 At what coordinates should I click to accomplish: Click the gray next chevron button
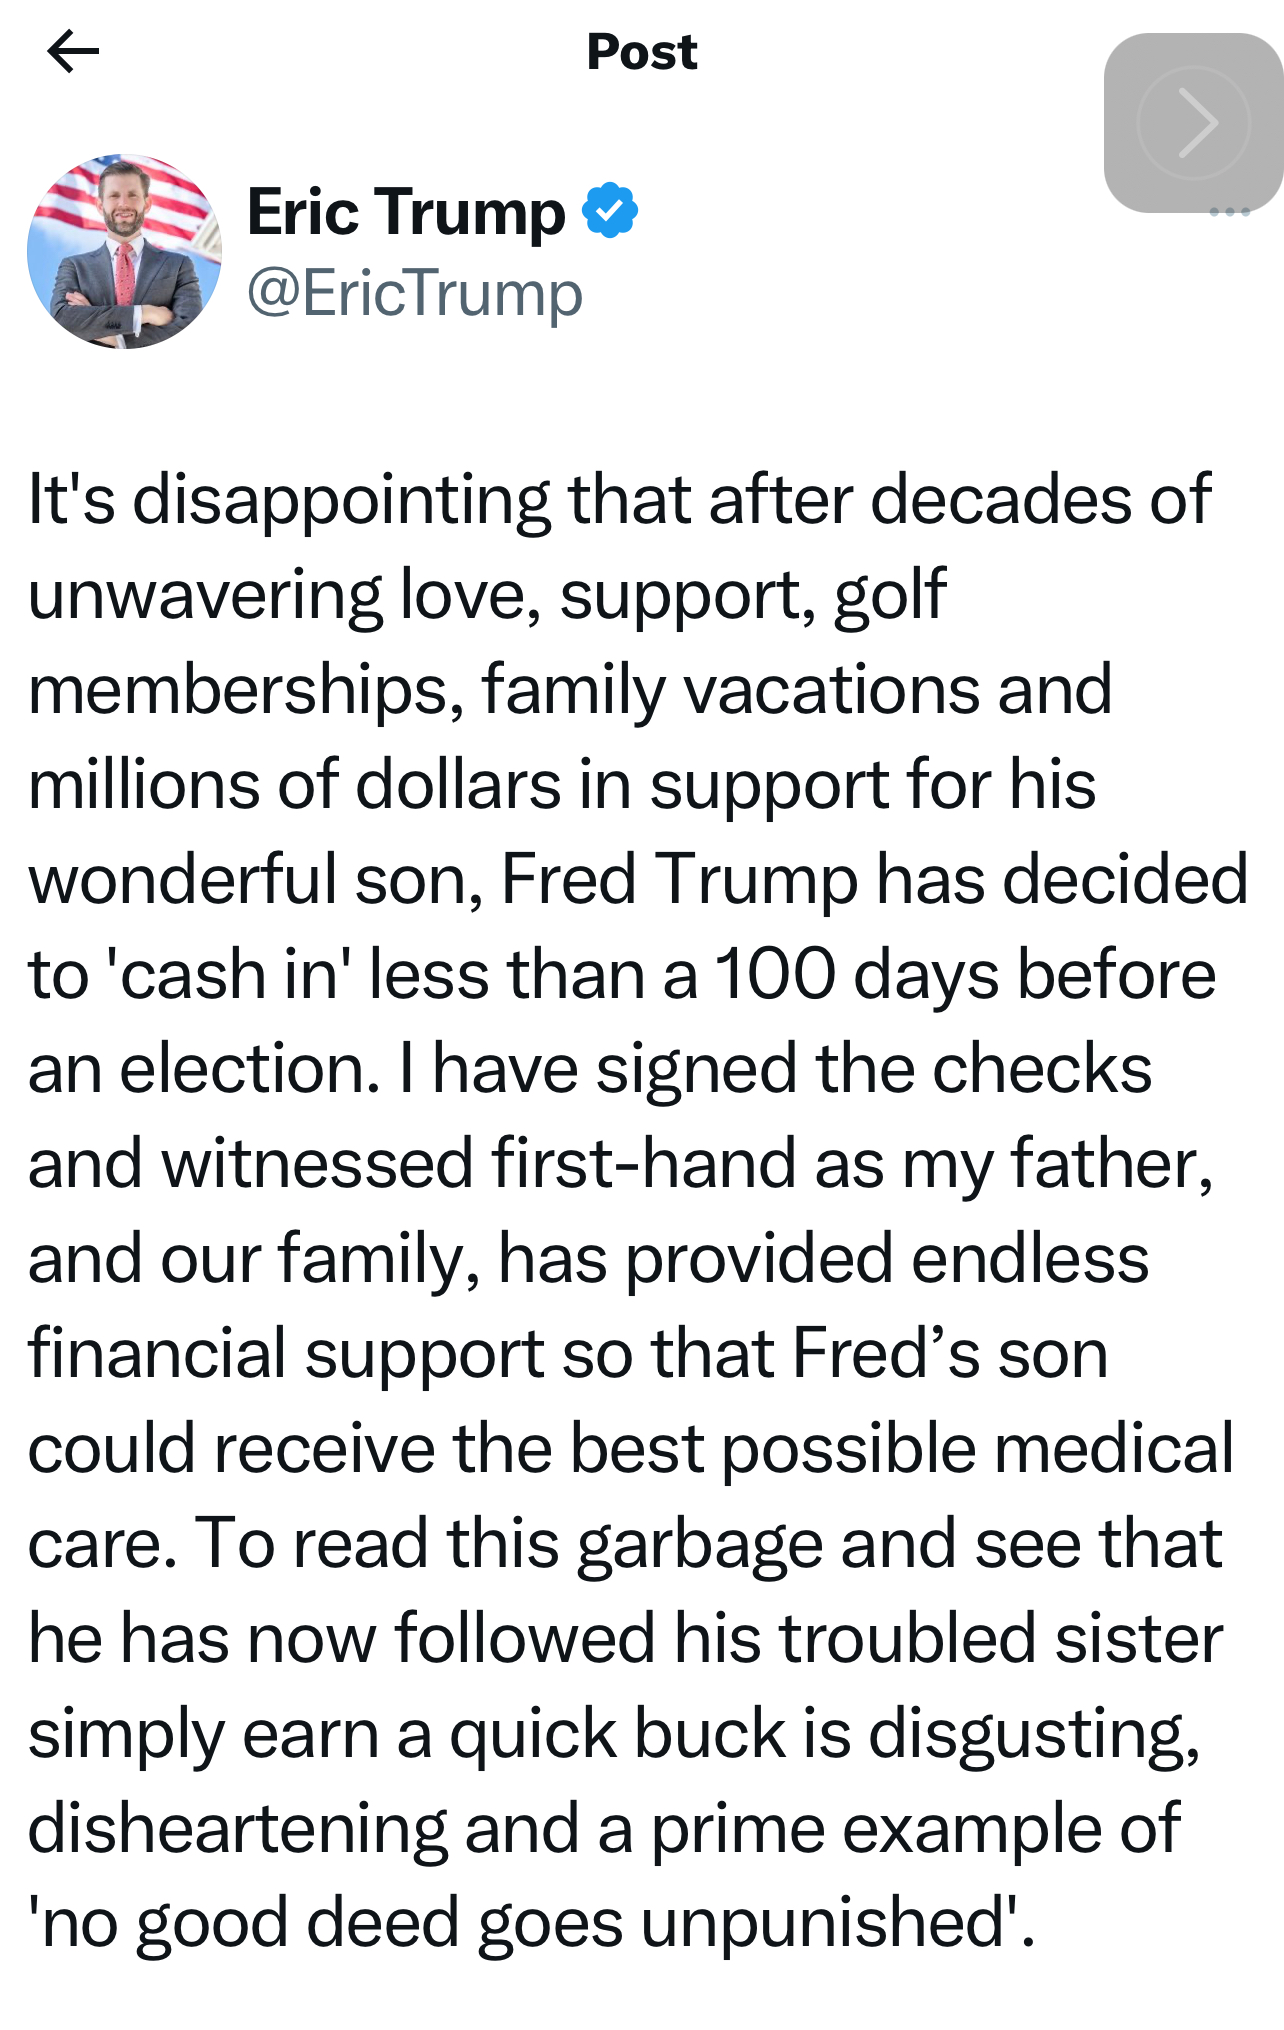point(1194,123)
